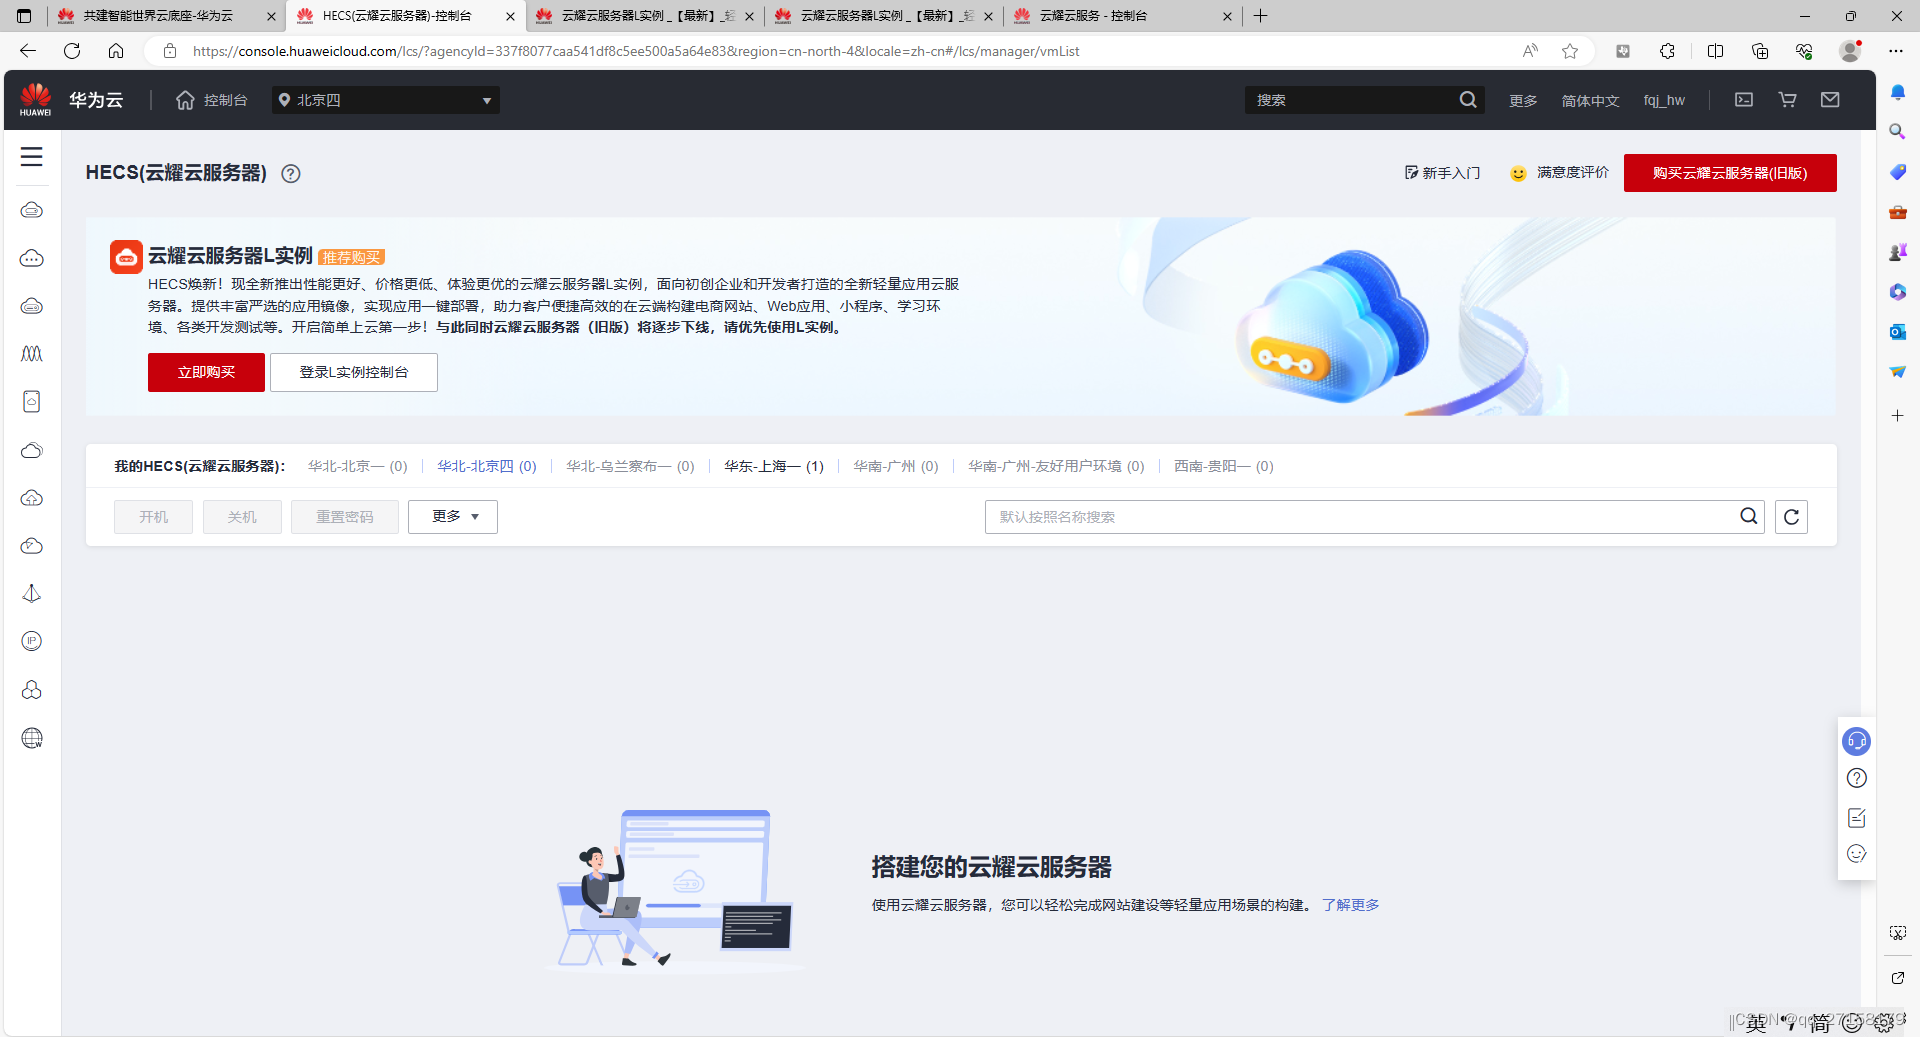The image size is (1920, 1037).
Task: Open the floating feedback edit icon
Action: click(x=1857, y=818)
